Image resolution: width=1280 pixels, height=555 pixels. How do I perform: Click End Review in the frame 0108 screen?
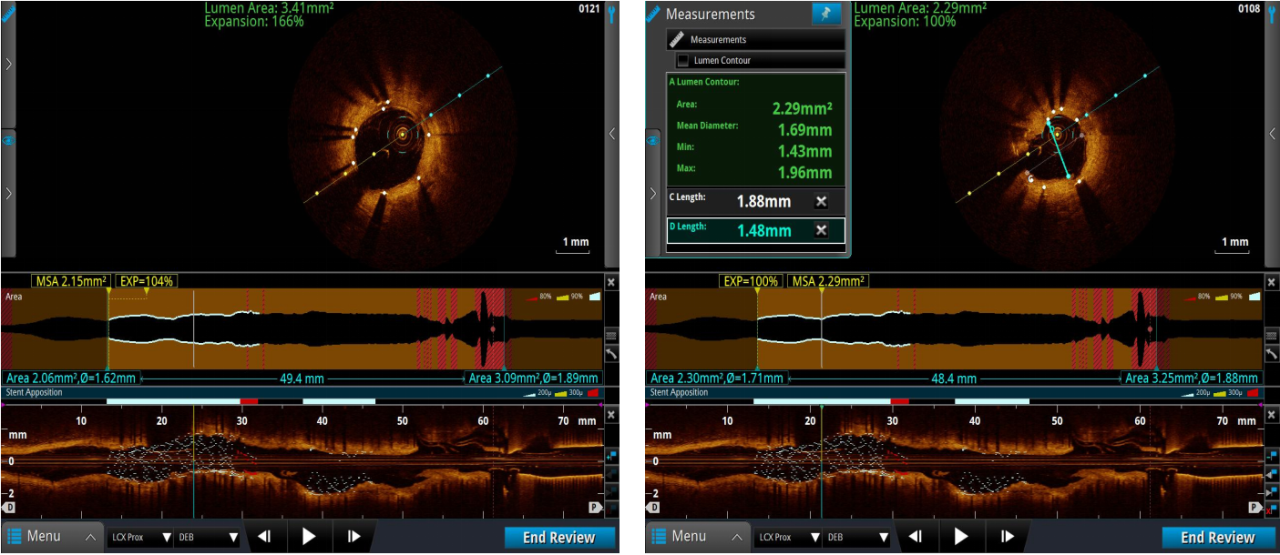click(x=1217, y=537)
